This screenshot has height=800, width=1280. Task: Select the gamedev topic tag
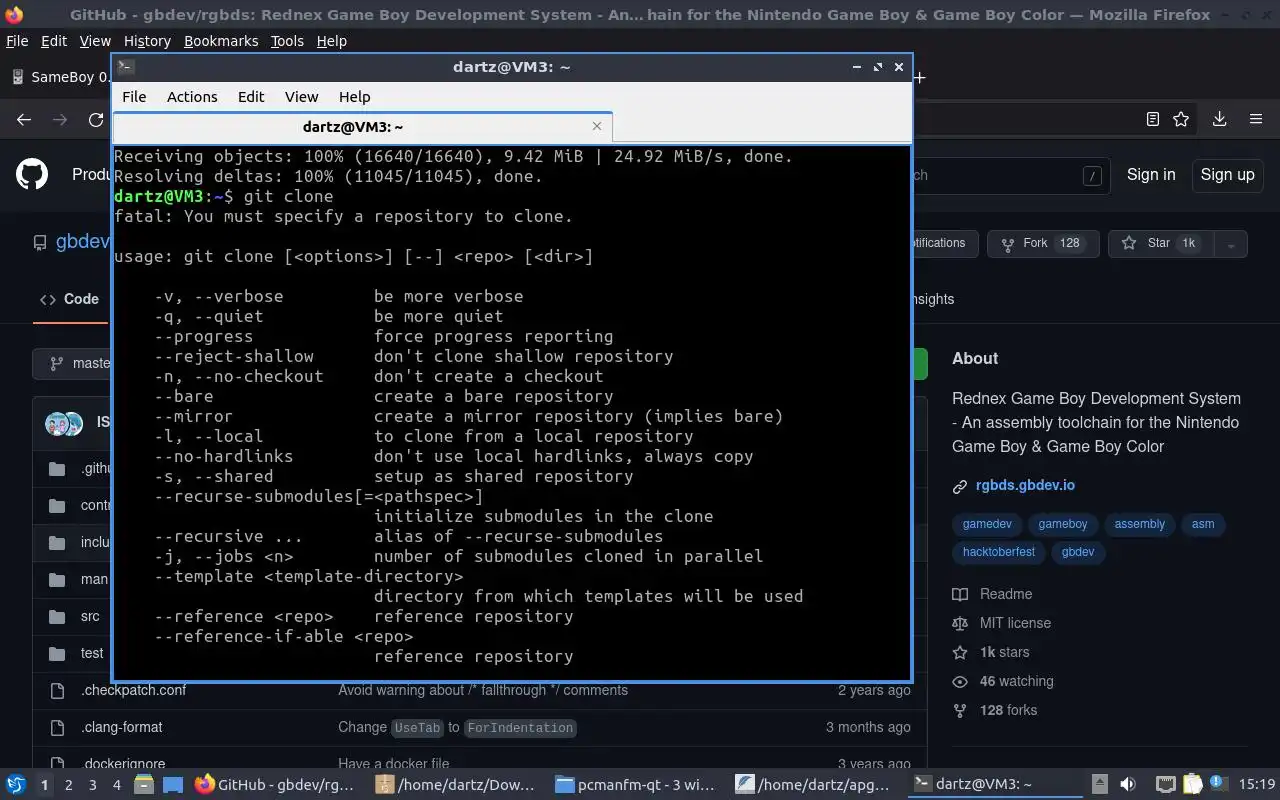pos(987,524)
